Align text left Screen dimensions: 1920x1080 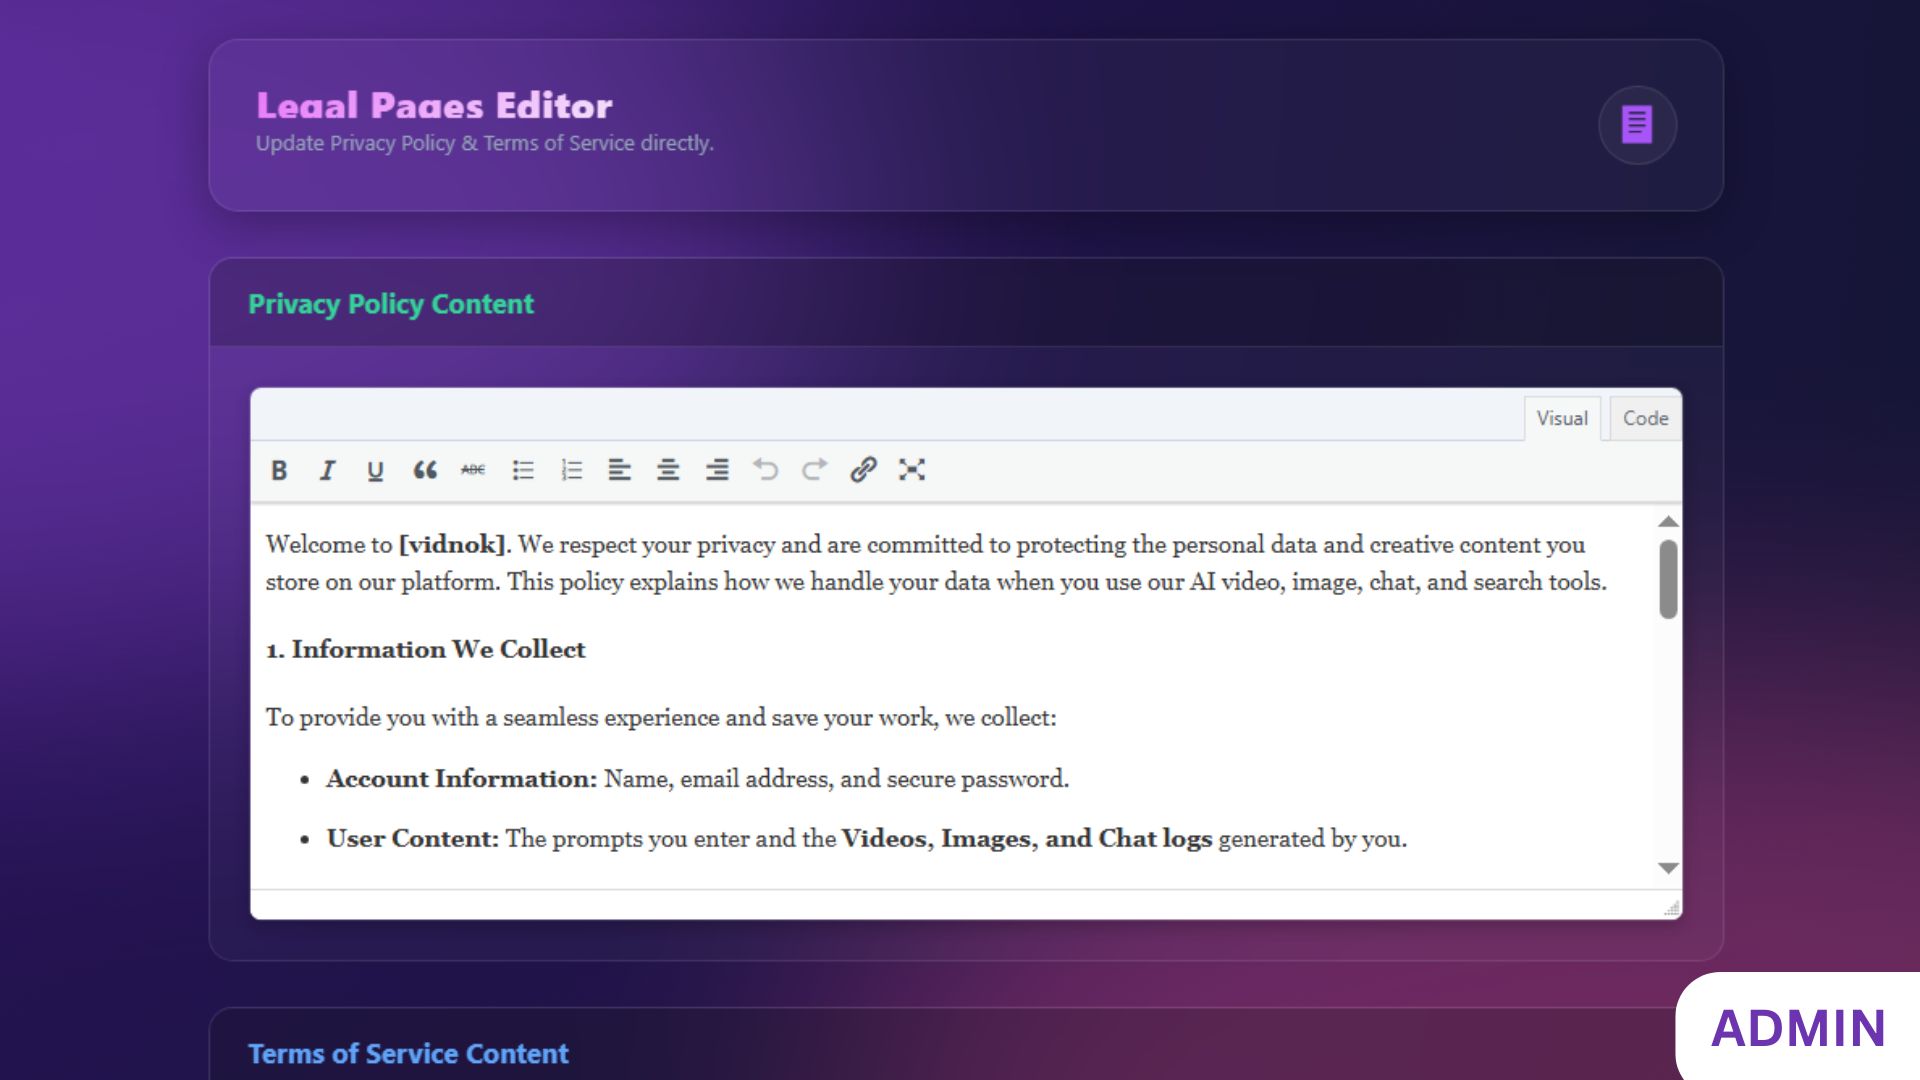coord(619,470)
